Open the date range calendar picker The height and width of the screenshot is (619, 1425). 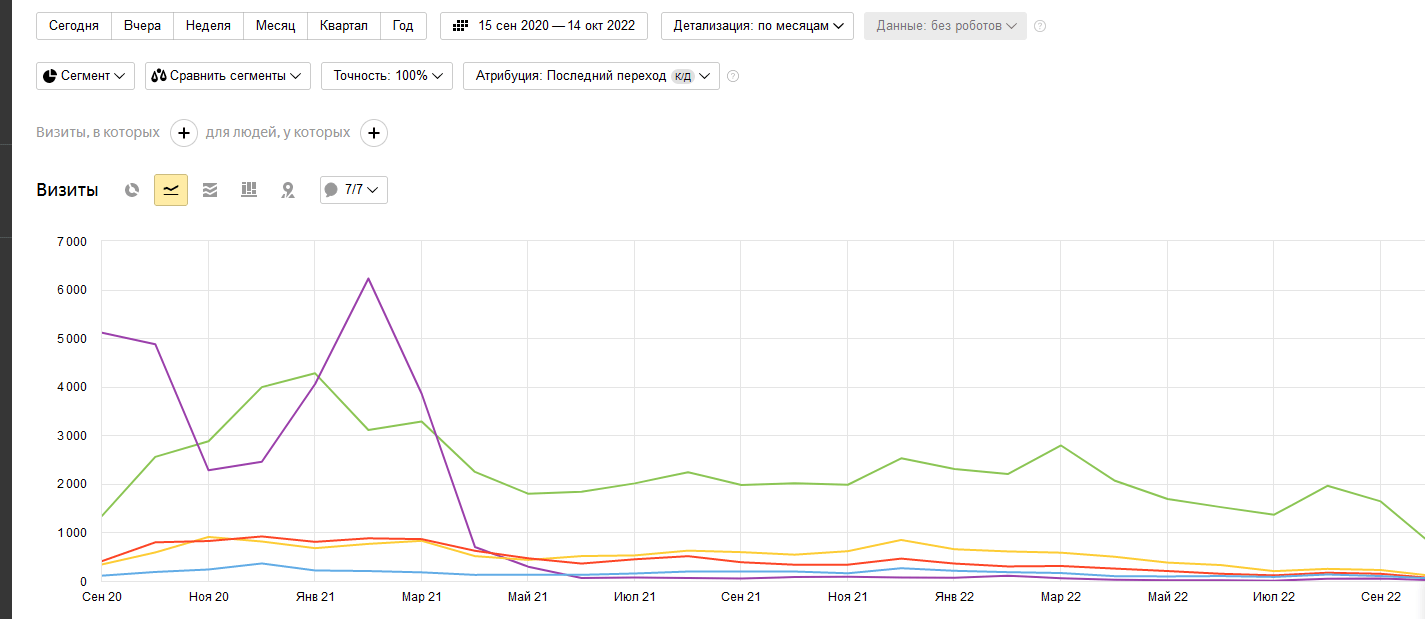pos(544,26)
